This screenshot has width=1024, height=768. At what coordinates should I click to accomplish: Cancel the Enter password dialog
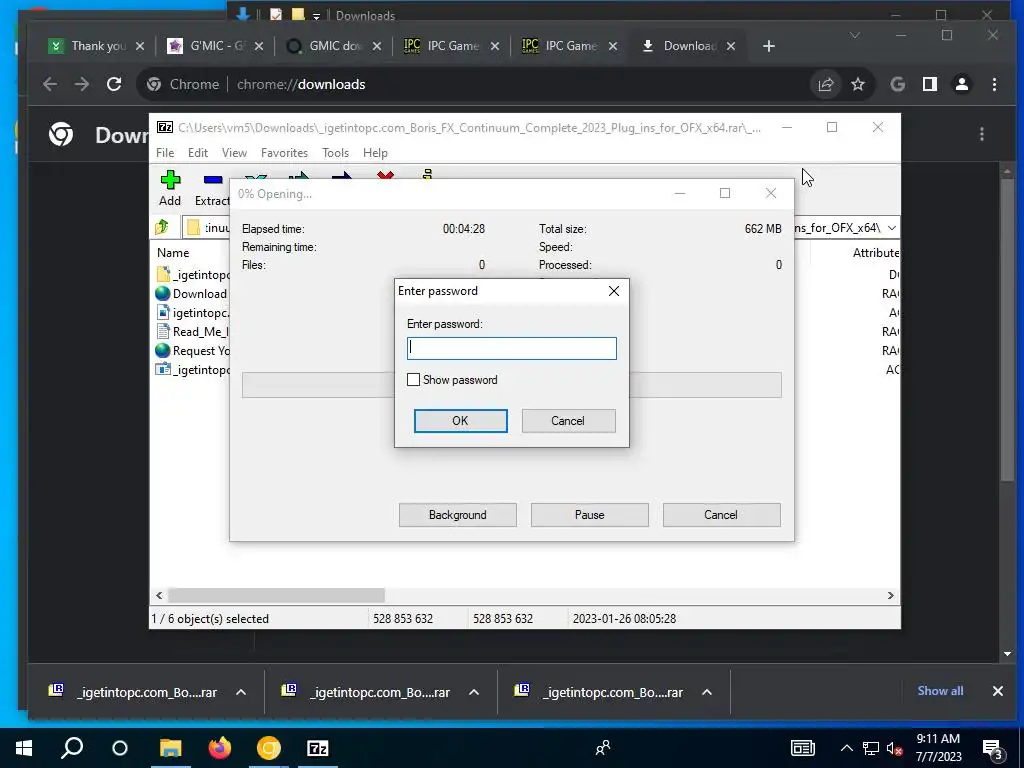(x=568, y=421)
